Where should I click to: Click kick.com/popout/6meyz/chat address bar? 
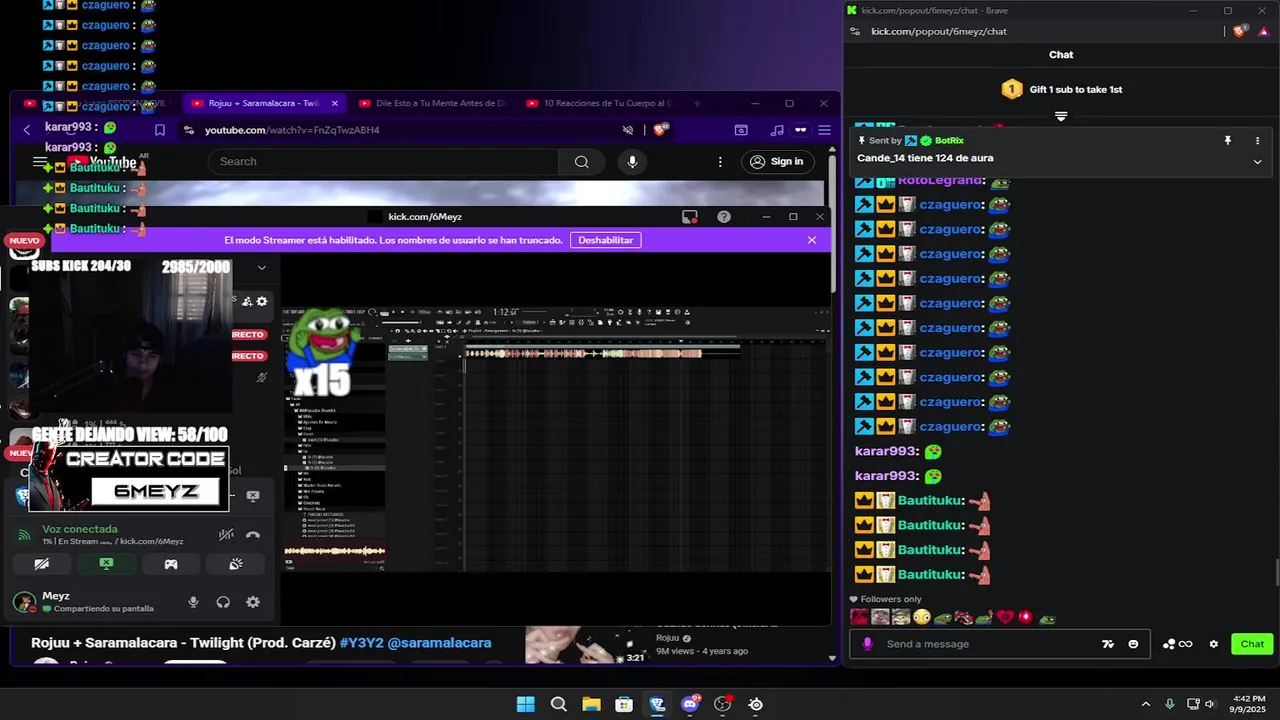[939, 32]
